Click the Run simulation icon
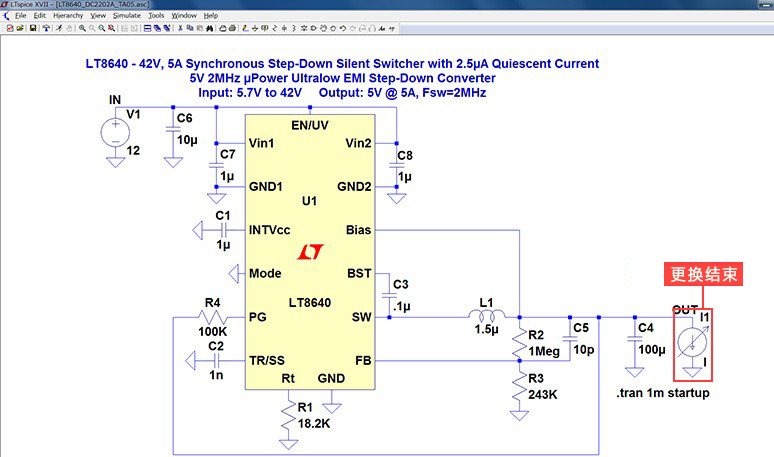774x457 pixels. coord(59,28)
